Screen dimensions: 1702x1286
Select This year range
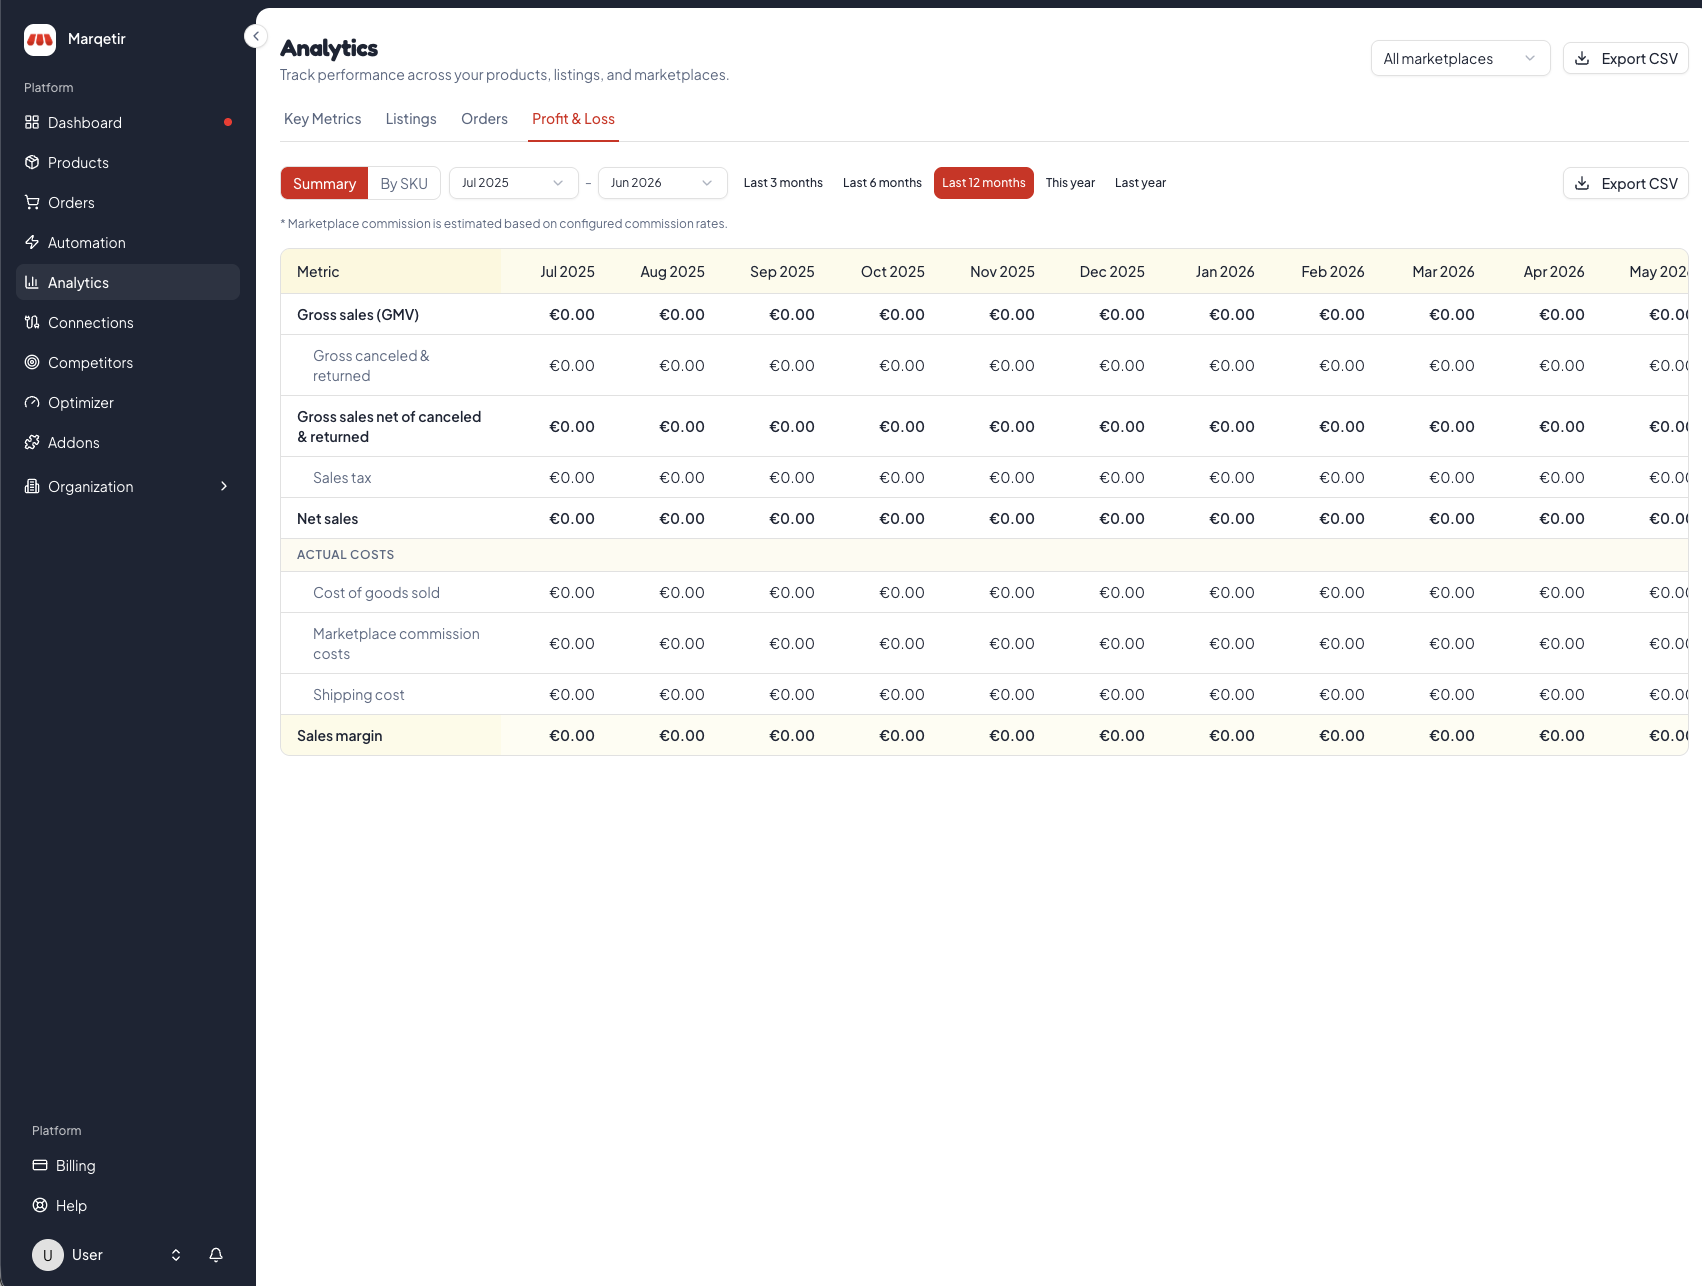(1070, 183)
